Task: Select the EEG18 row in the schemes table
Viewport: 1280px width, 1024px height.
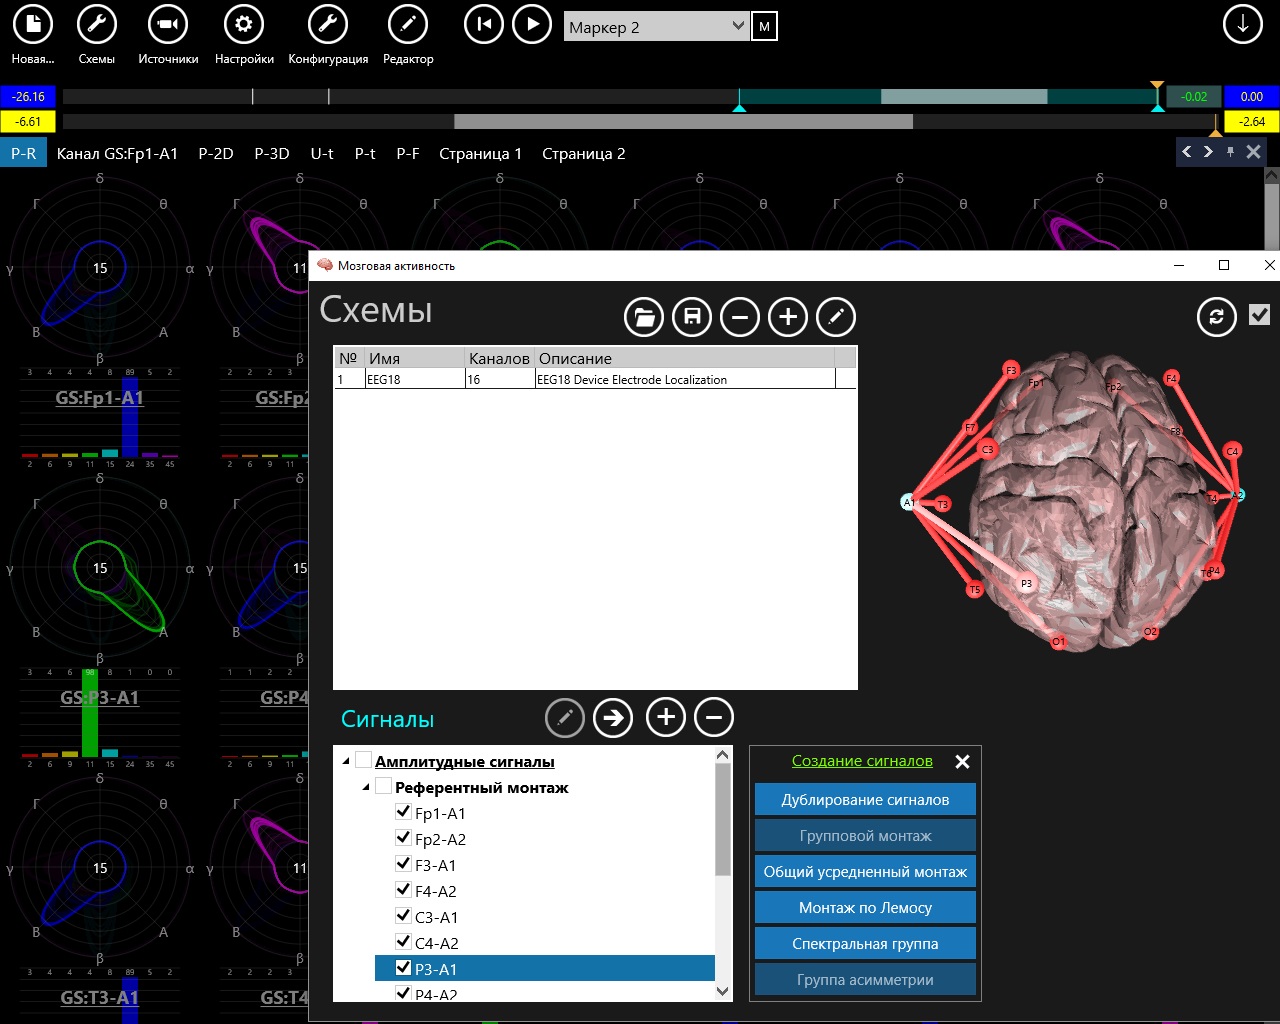Action: pos(595,380)
